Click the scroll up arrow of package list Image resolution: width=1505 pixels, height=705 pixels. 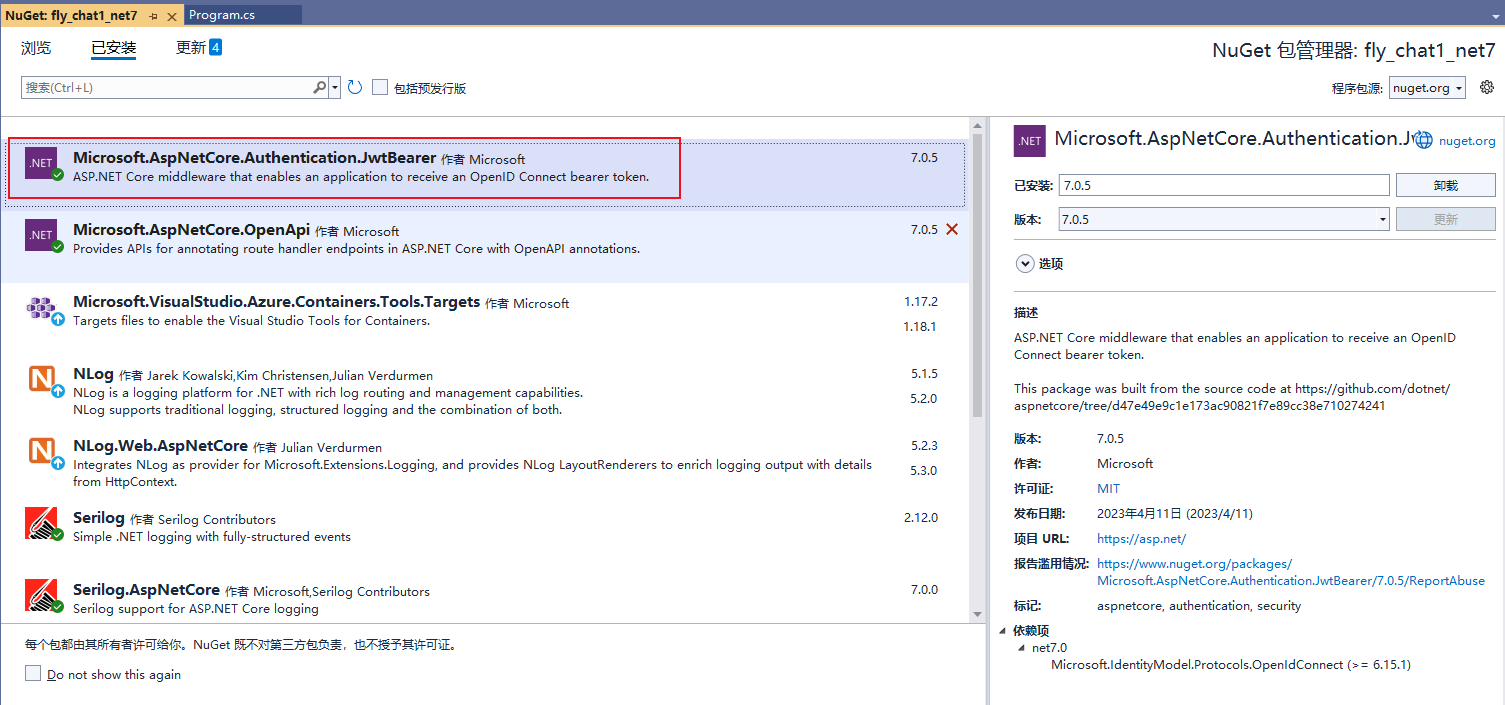[977, 124]
